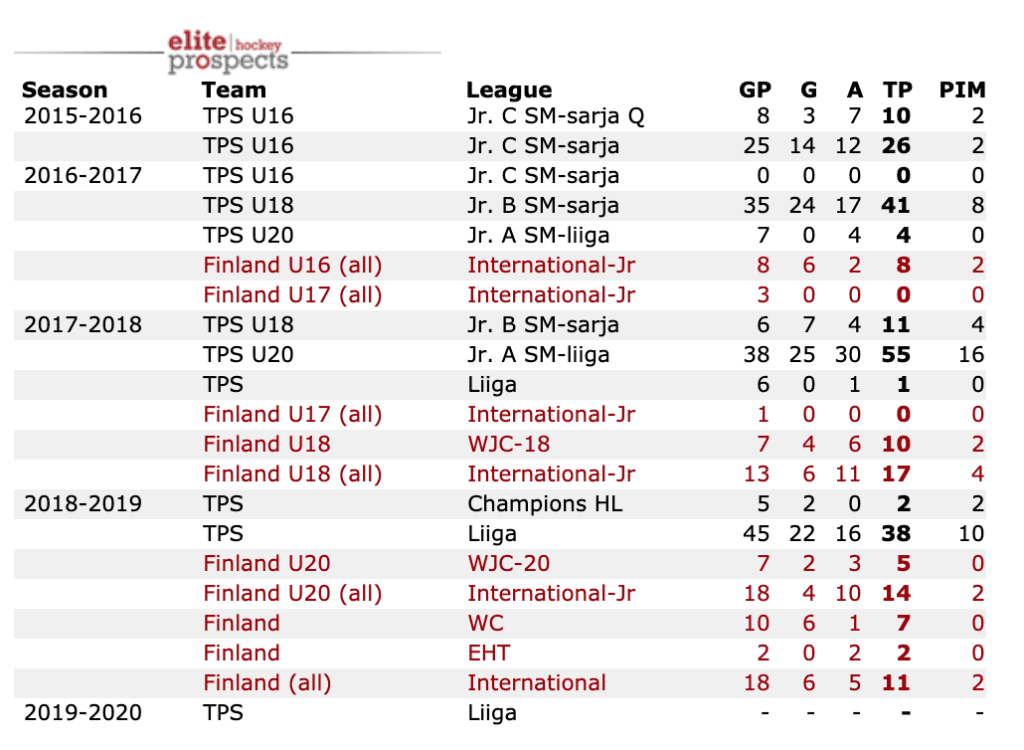The height and width of the screenshot is (750, 1024).
Task: Click the League column header
Action: click(509, 90)
